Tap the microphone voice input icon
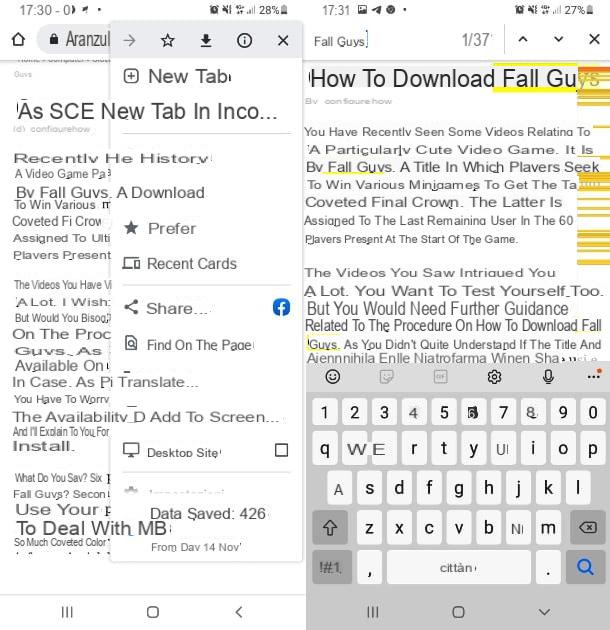This screenshot has width=610, height=630. point(548,376)
